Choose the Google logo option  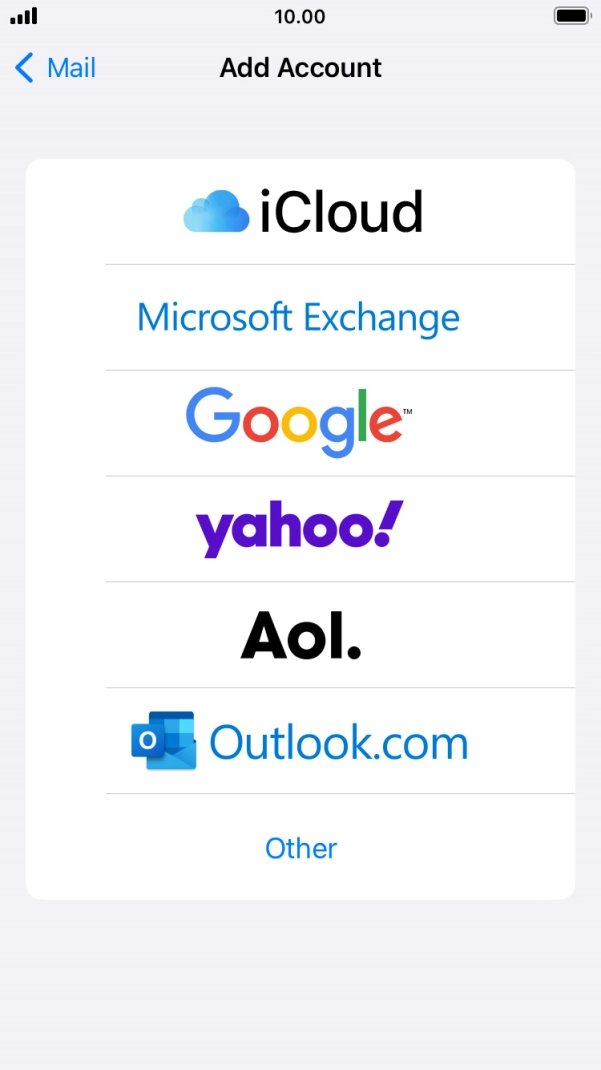pos(298,422)
